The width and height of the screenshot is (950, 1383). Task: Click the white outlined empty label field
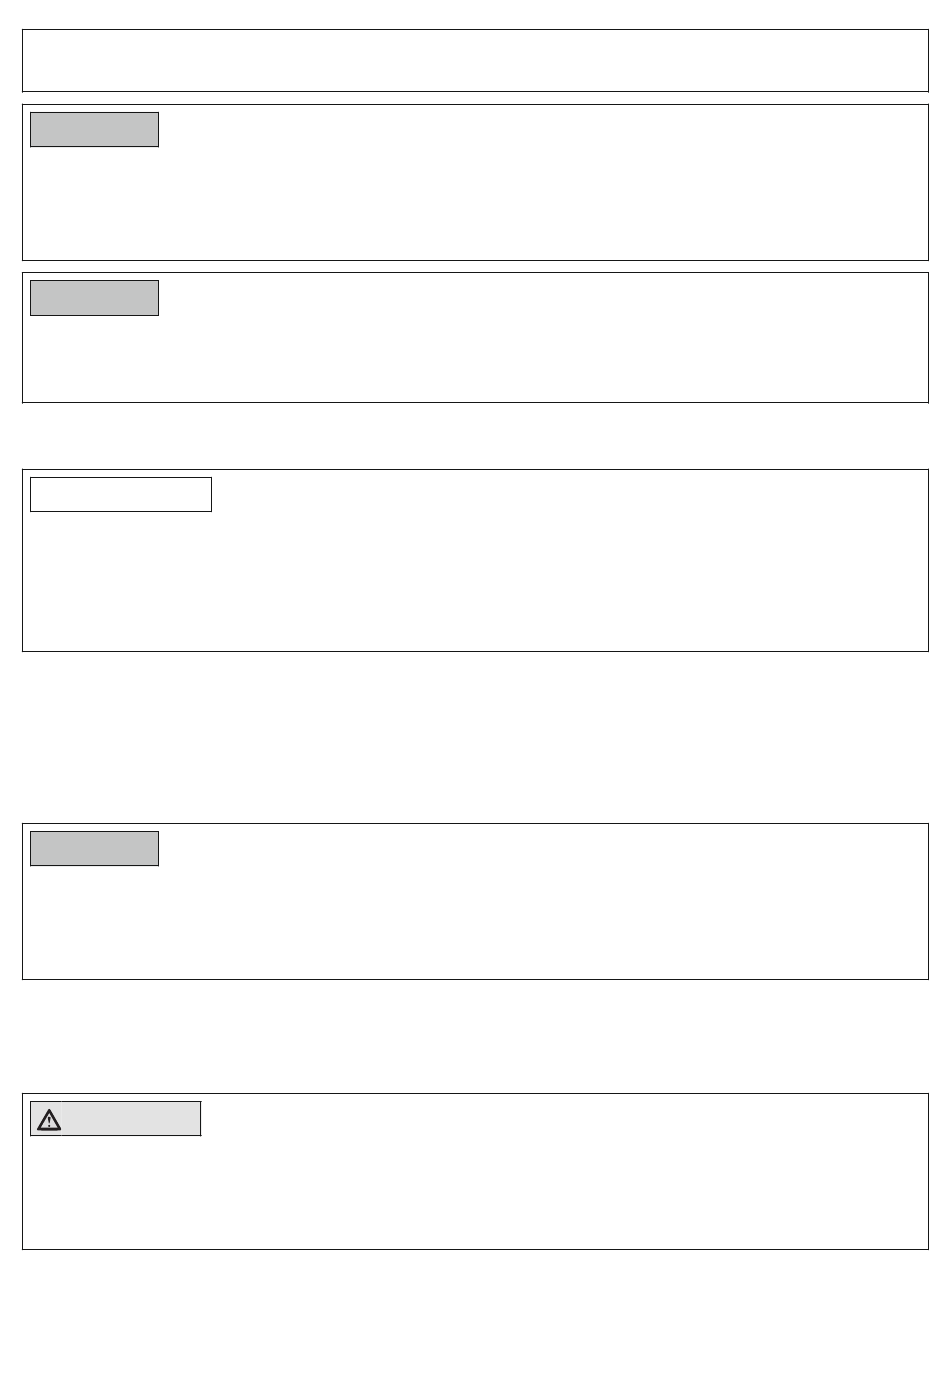(x=121, y=494)
